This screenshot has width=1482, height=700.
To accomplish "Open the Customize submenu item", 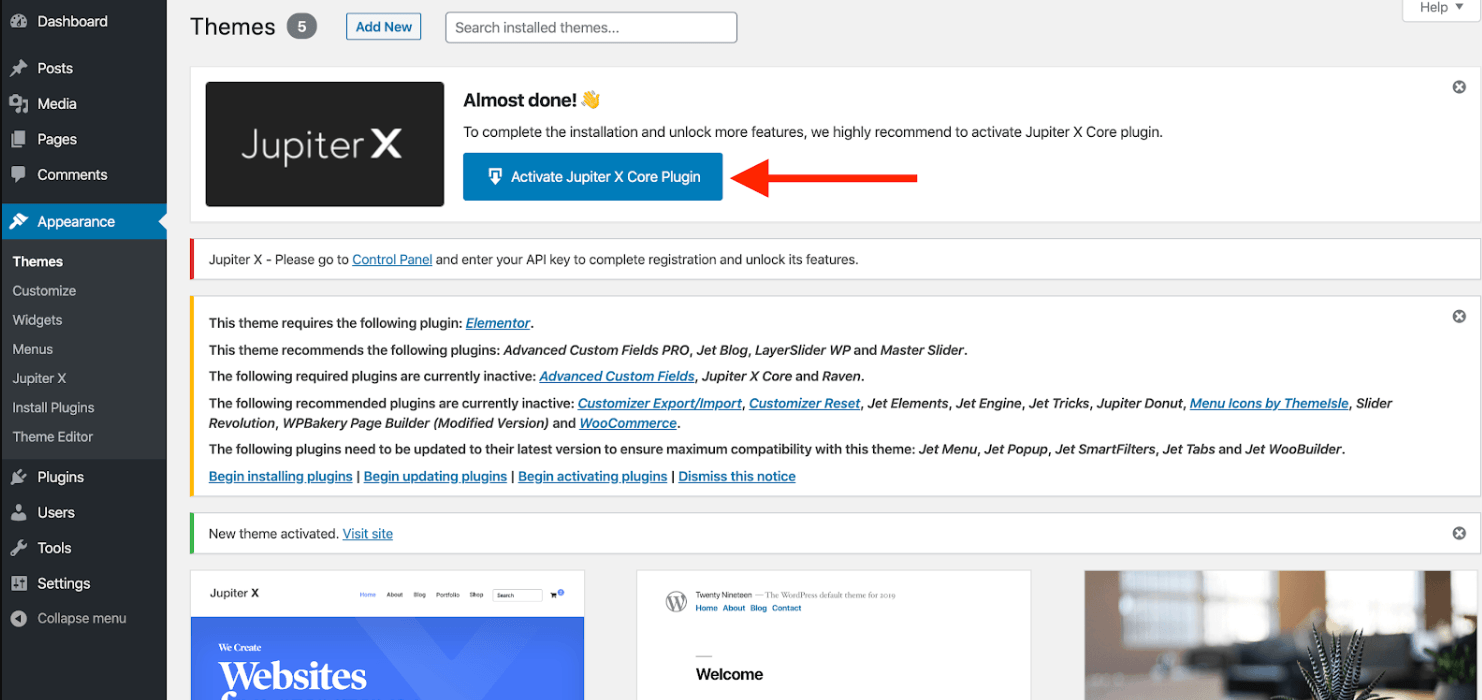I will (44, 291).
